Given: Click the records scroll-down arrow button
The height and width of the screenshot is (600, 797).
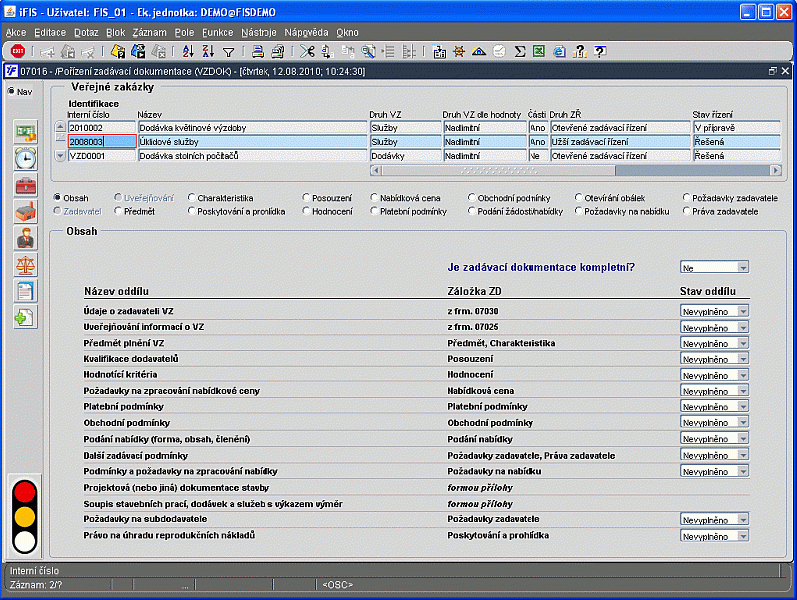Looking at the screenshot, I should tap(60, 156).
